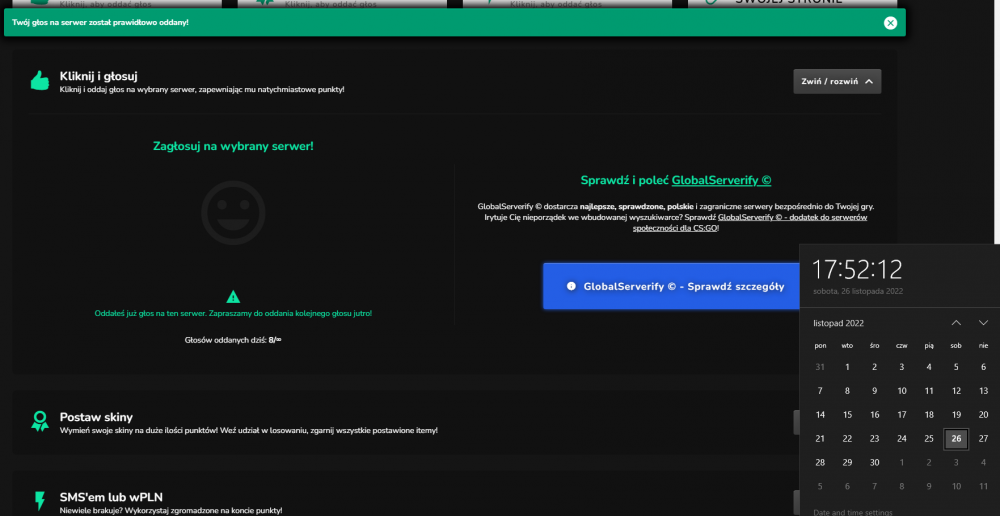Select greyed day 31 of previous month
1000x516 pixels.
click(820, 367)
